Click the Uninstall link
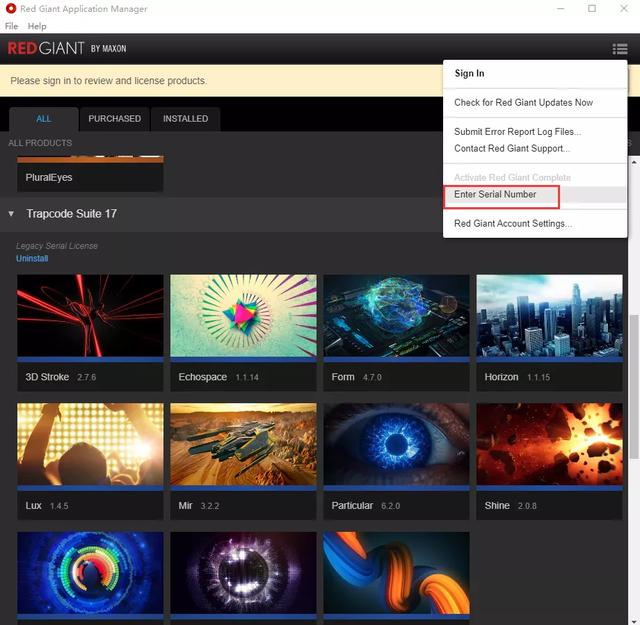Screen dimensions: 640x625 point(32,258)
